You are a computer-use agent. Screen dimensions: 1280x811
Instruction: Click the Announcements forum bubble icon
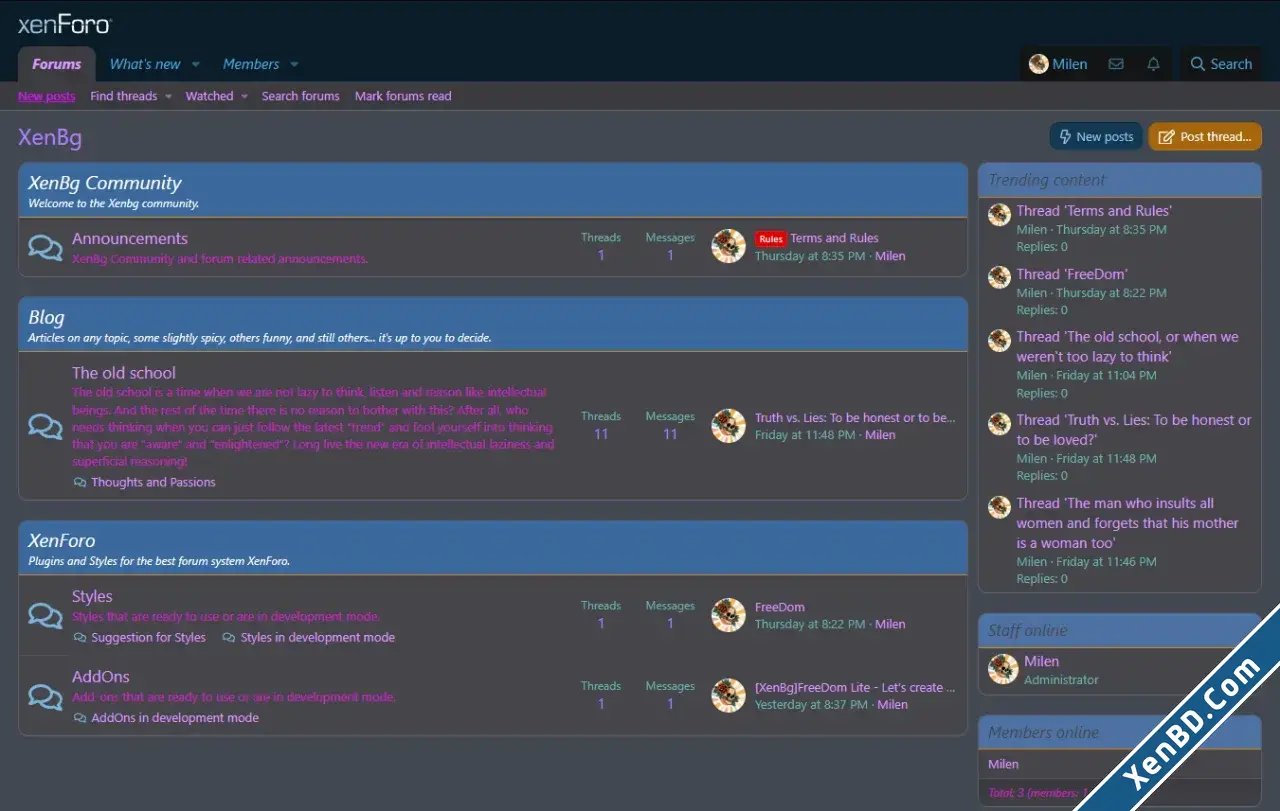tap(45, 247)
